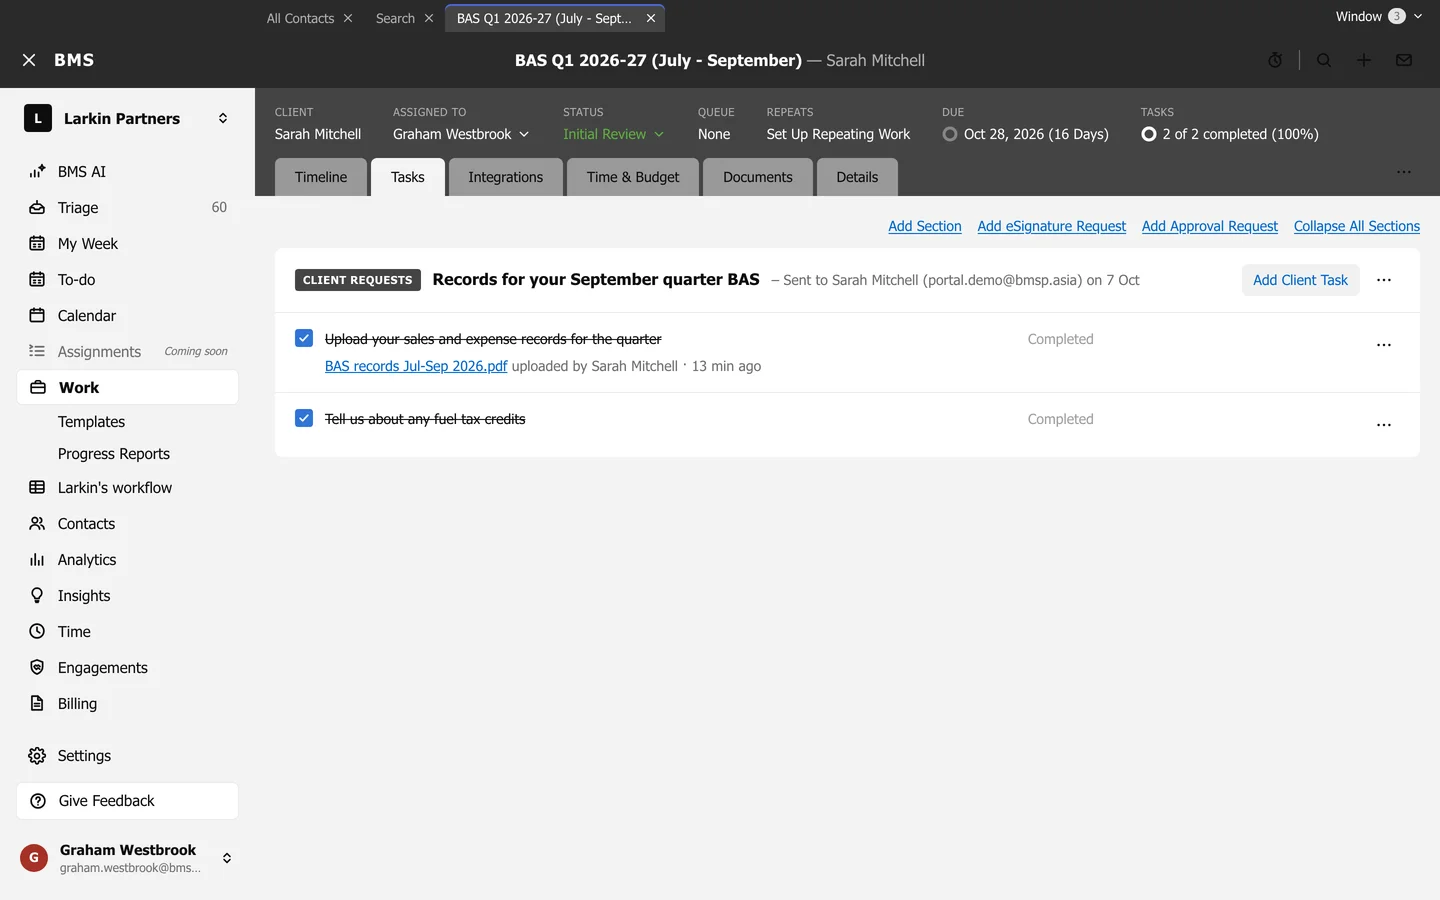Click the plus icon in header

click(x=1364, y=60)
